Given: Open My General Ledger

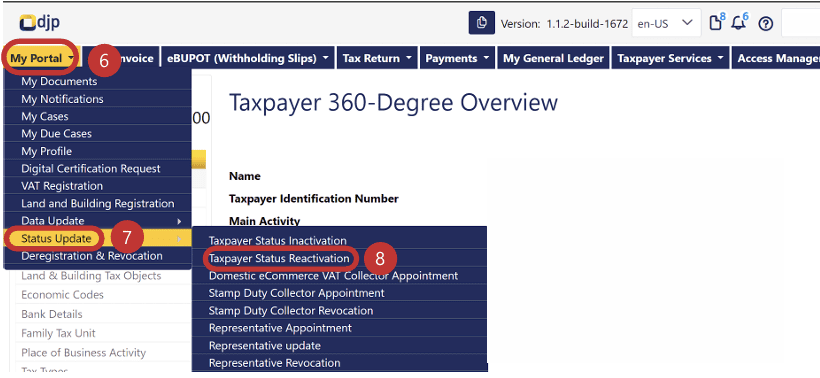Looking at the screenshot, I should pyautogui.click(x=553, y=59).
